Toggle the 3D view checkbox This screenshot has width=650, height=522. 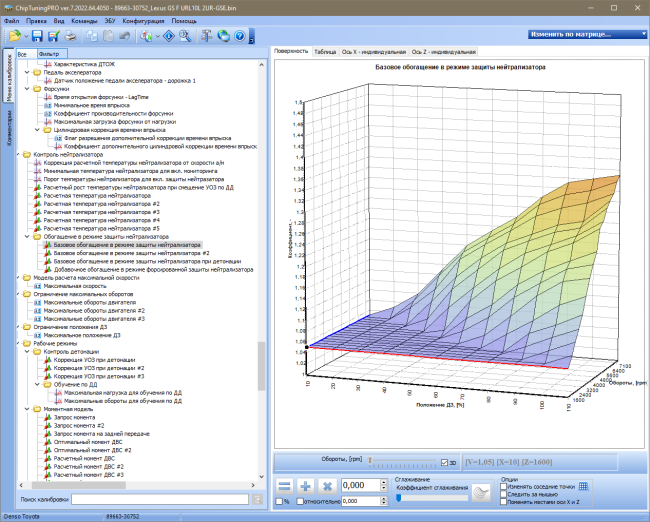[444, 463]
